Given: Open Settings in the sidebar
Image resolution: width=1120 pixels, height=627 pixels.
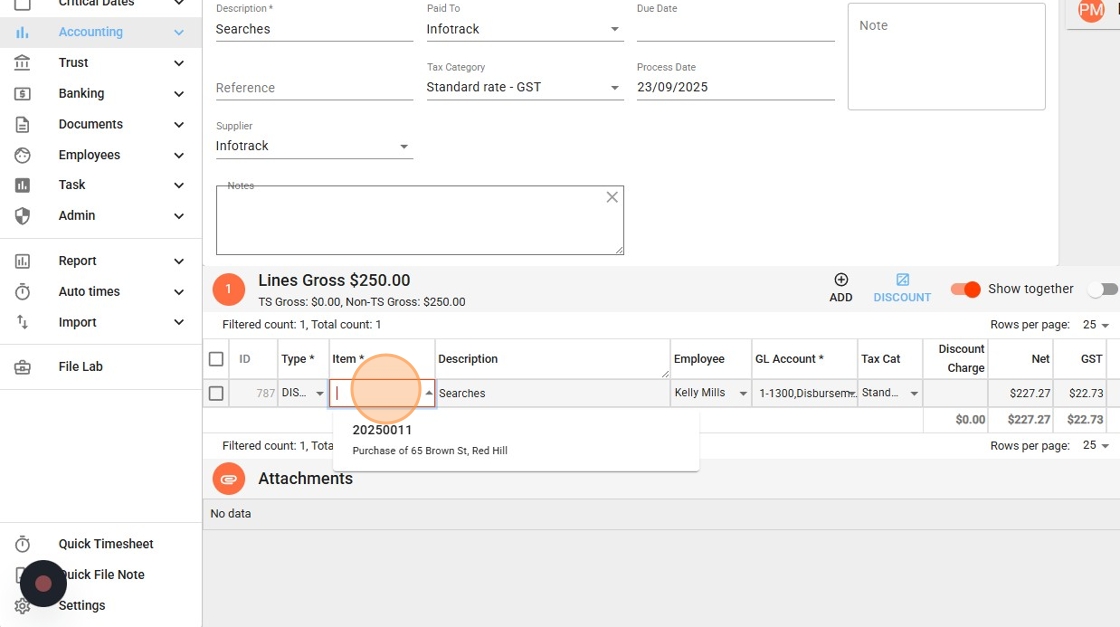Looking at the screenshot, I should click(x=81, y=606).
